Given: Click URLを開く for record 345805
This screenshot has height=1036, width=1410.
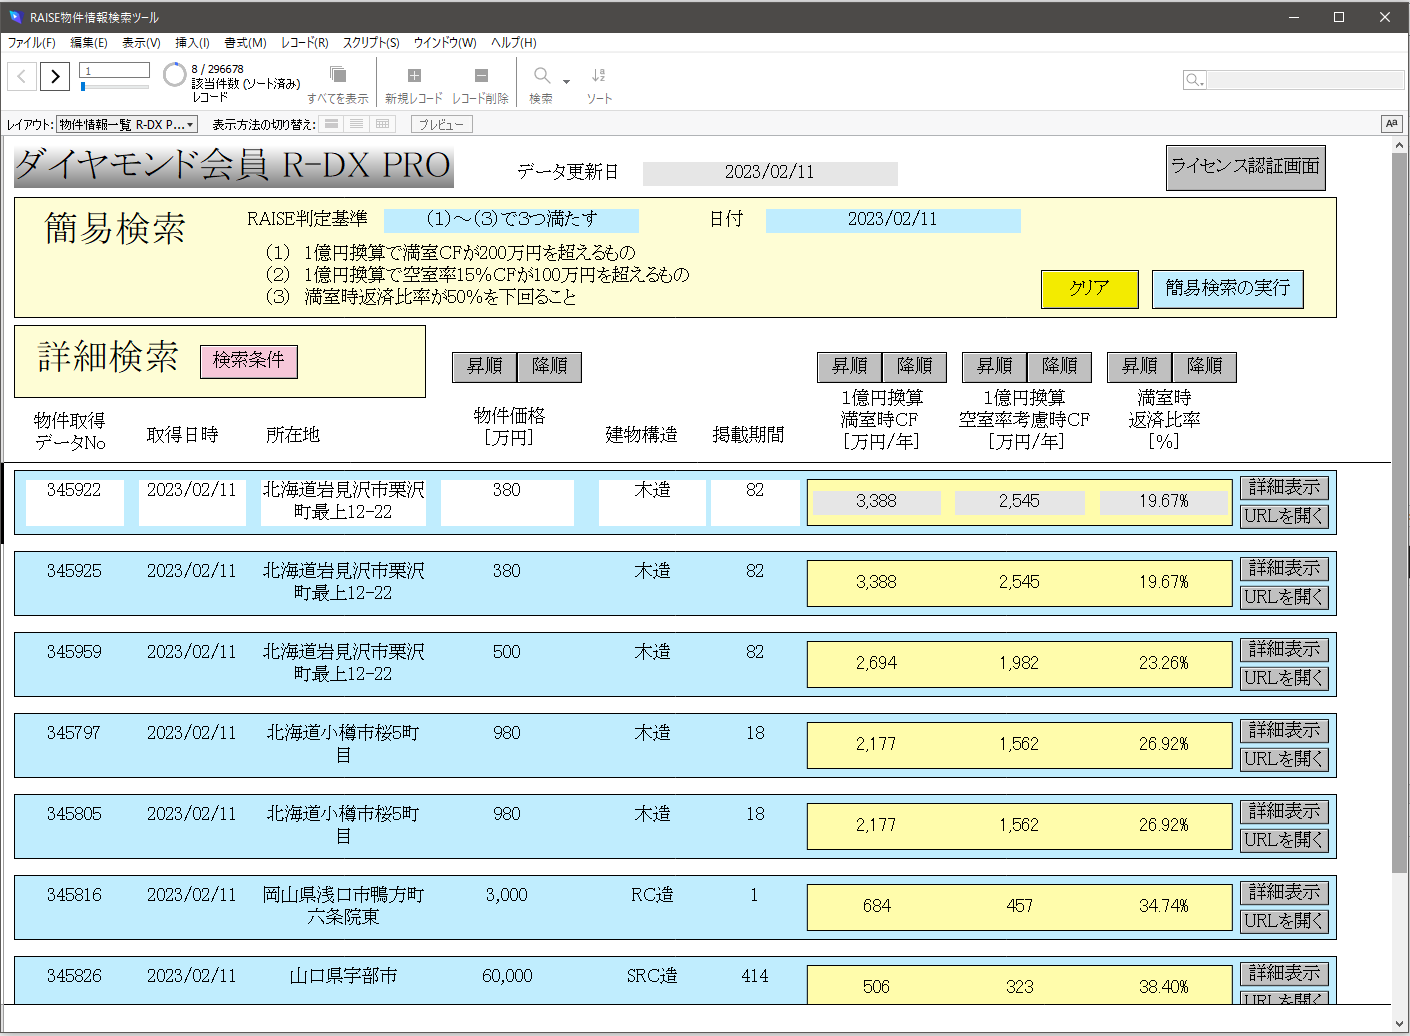Looking at the screenshot, I should click(1284, 840).
